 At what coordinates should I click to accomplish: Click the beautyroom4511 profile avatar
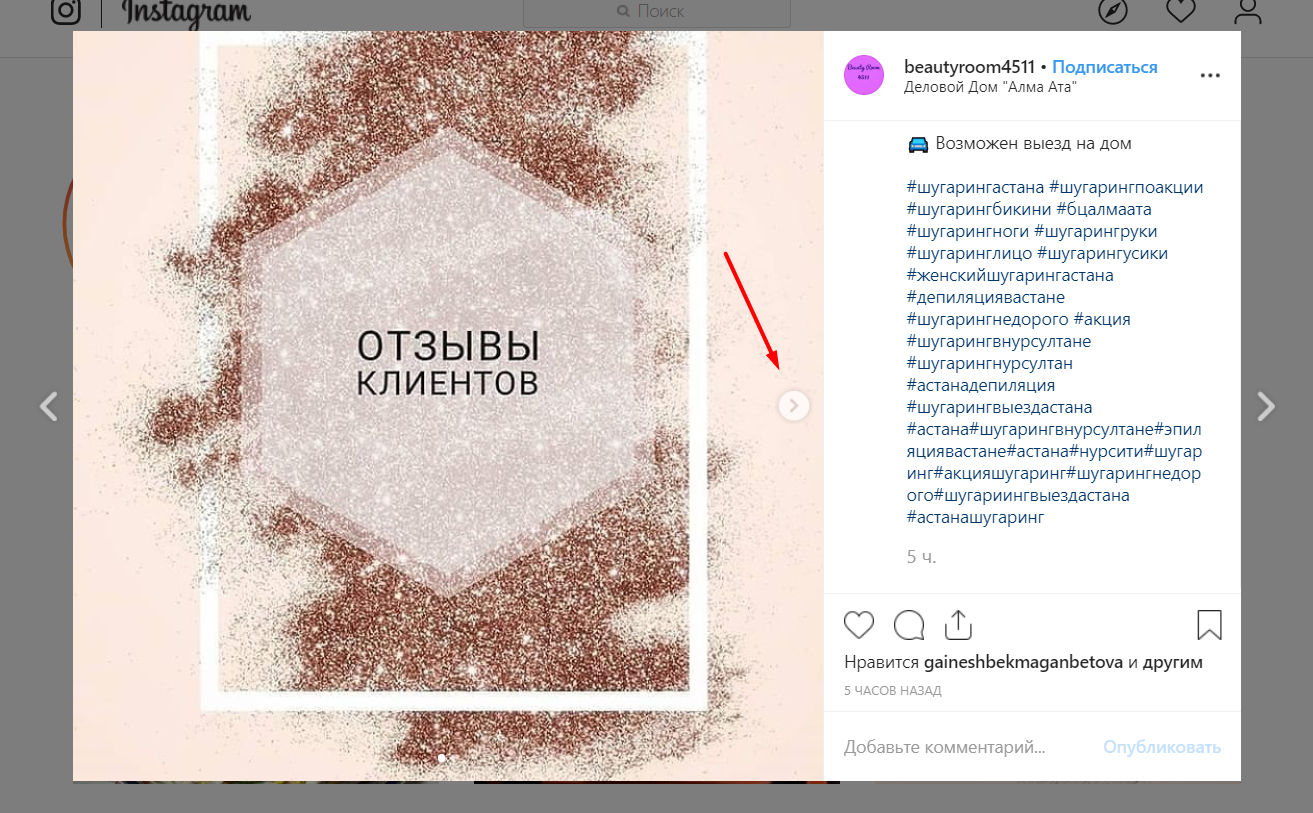[x=864, y=75]
